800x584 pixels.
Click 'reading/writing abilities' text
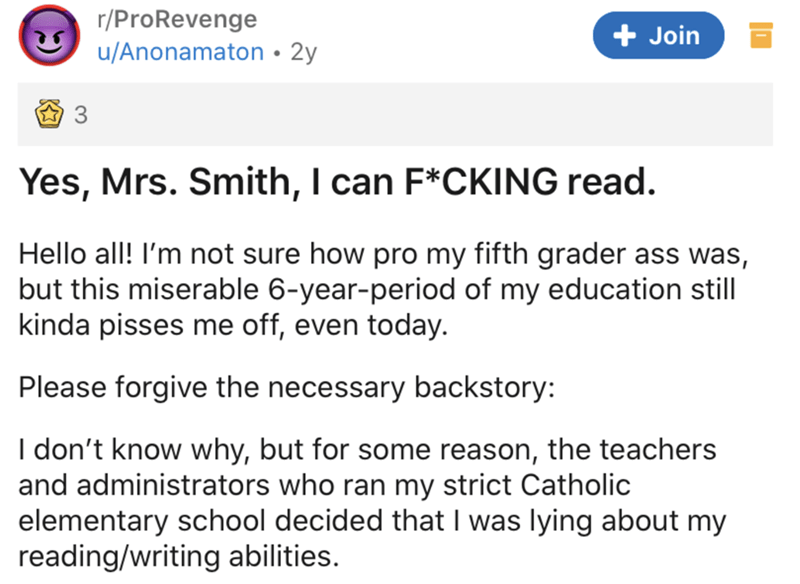(x=179, y=556)
